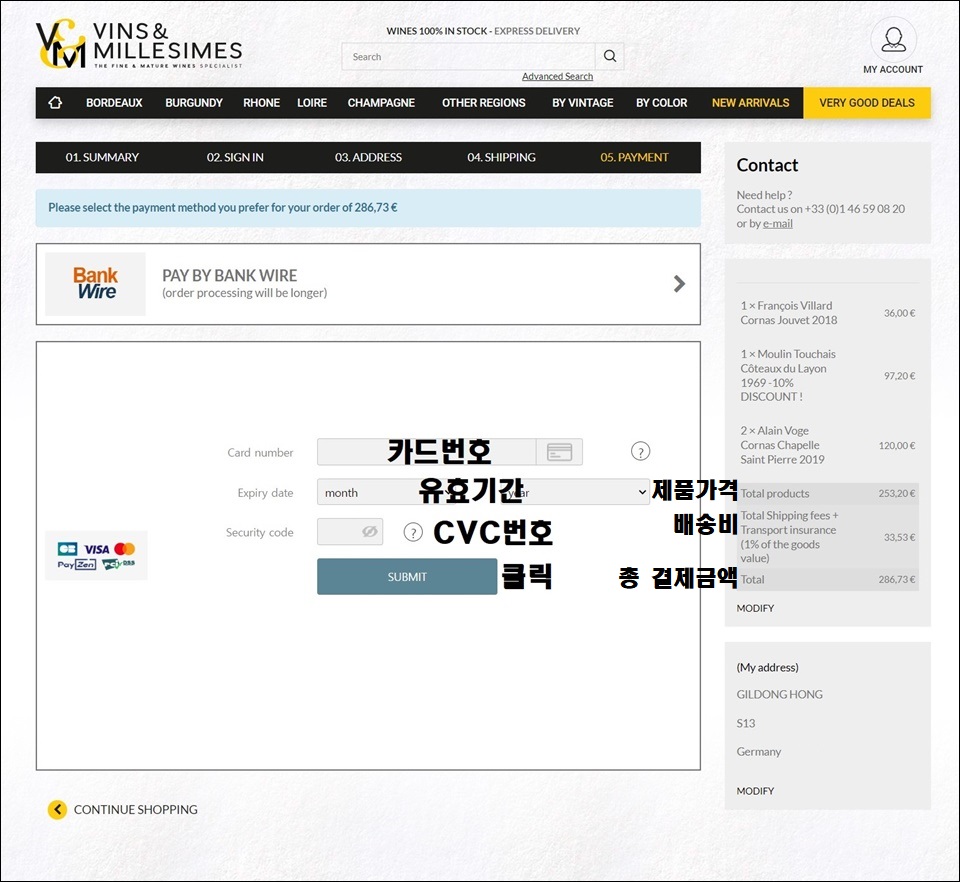Click the Advanced Search link
Viewport: 960px width, 882px height.
click(x=558, y=77)
